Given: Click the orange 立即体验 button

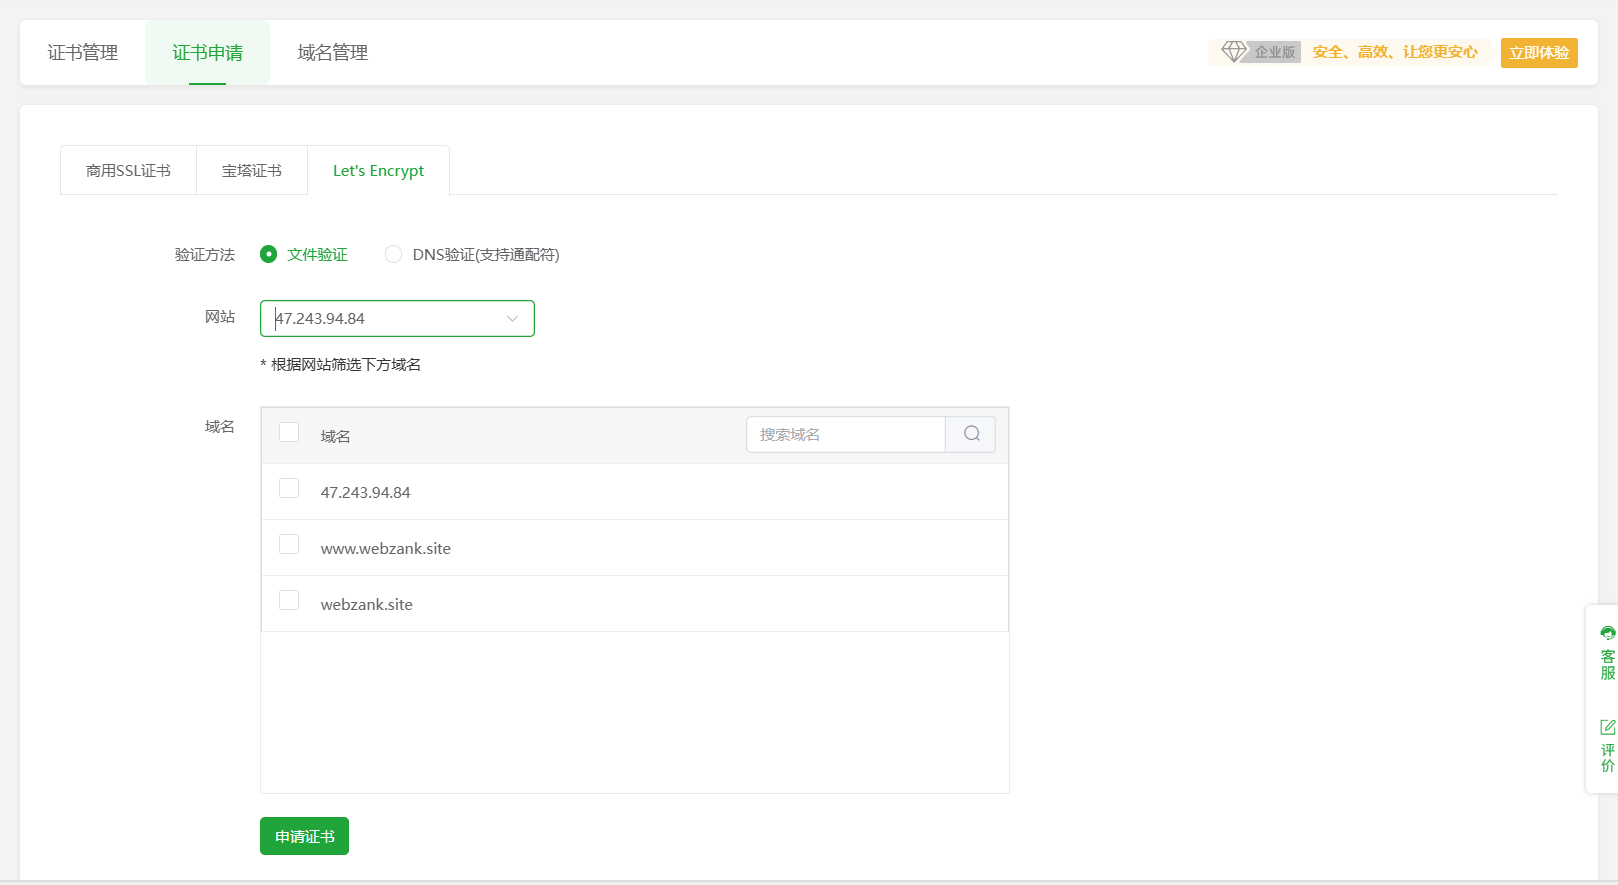Looking at the screenshot, I should point(1538,53).
